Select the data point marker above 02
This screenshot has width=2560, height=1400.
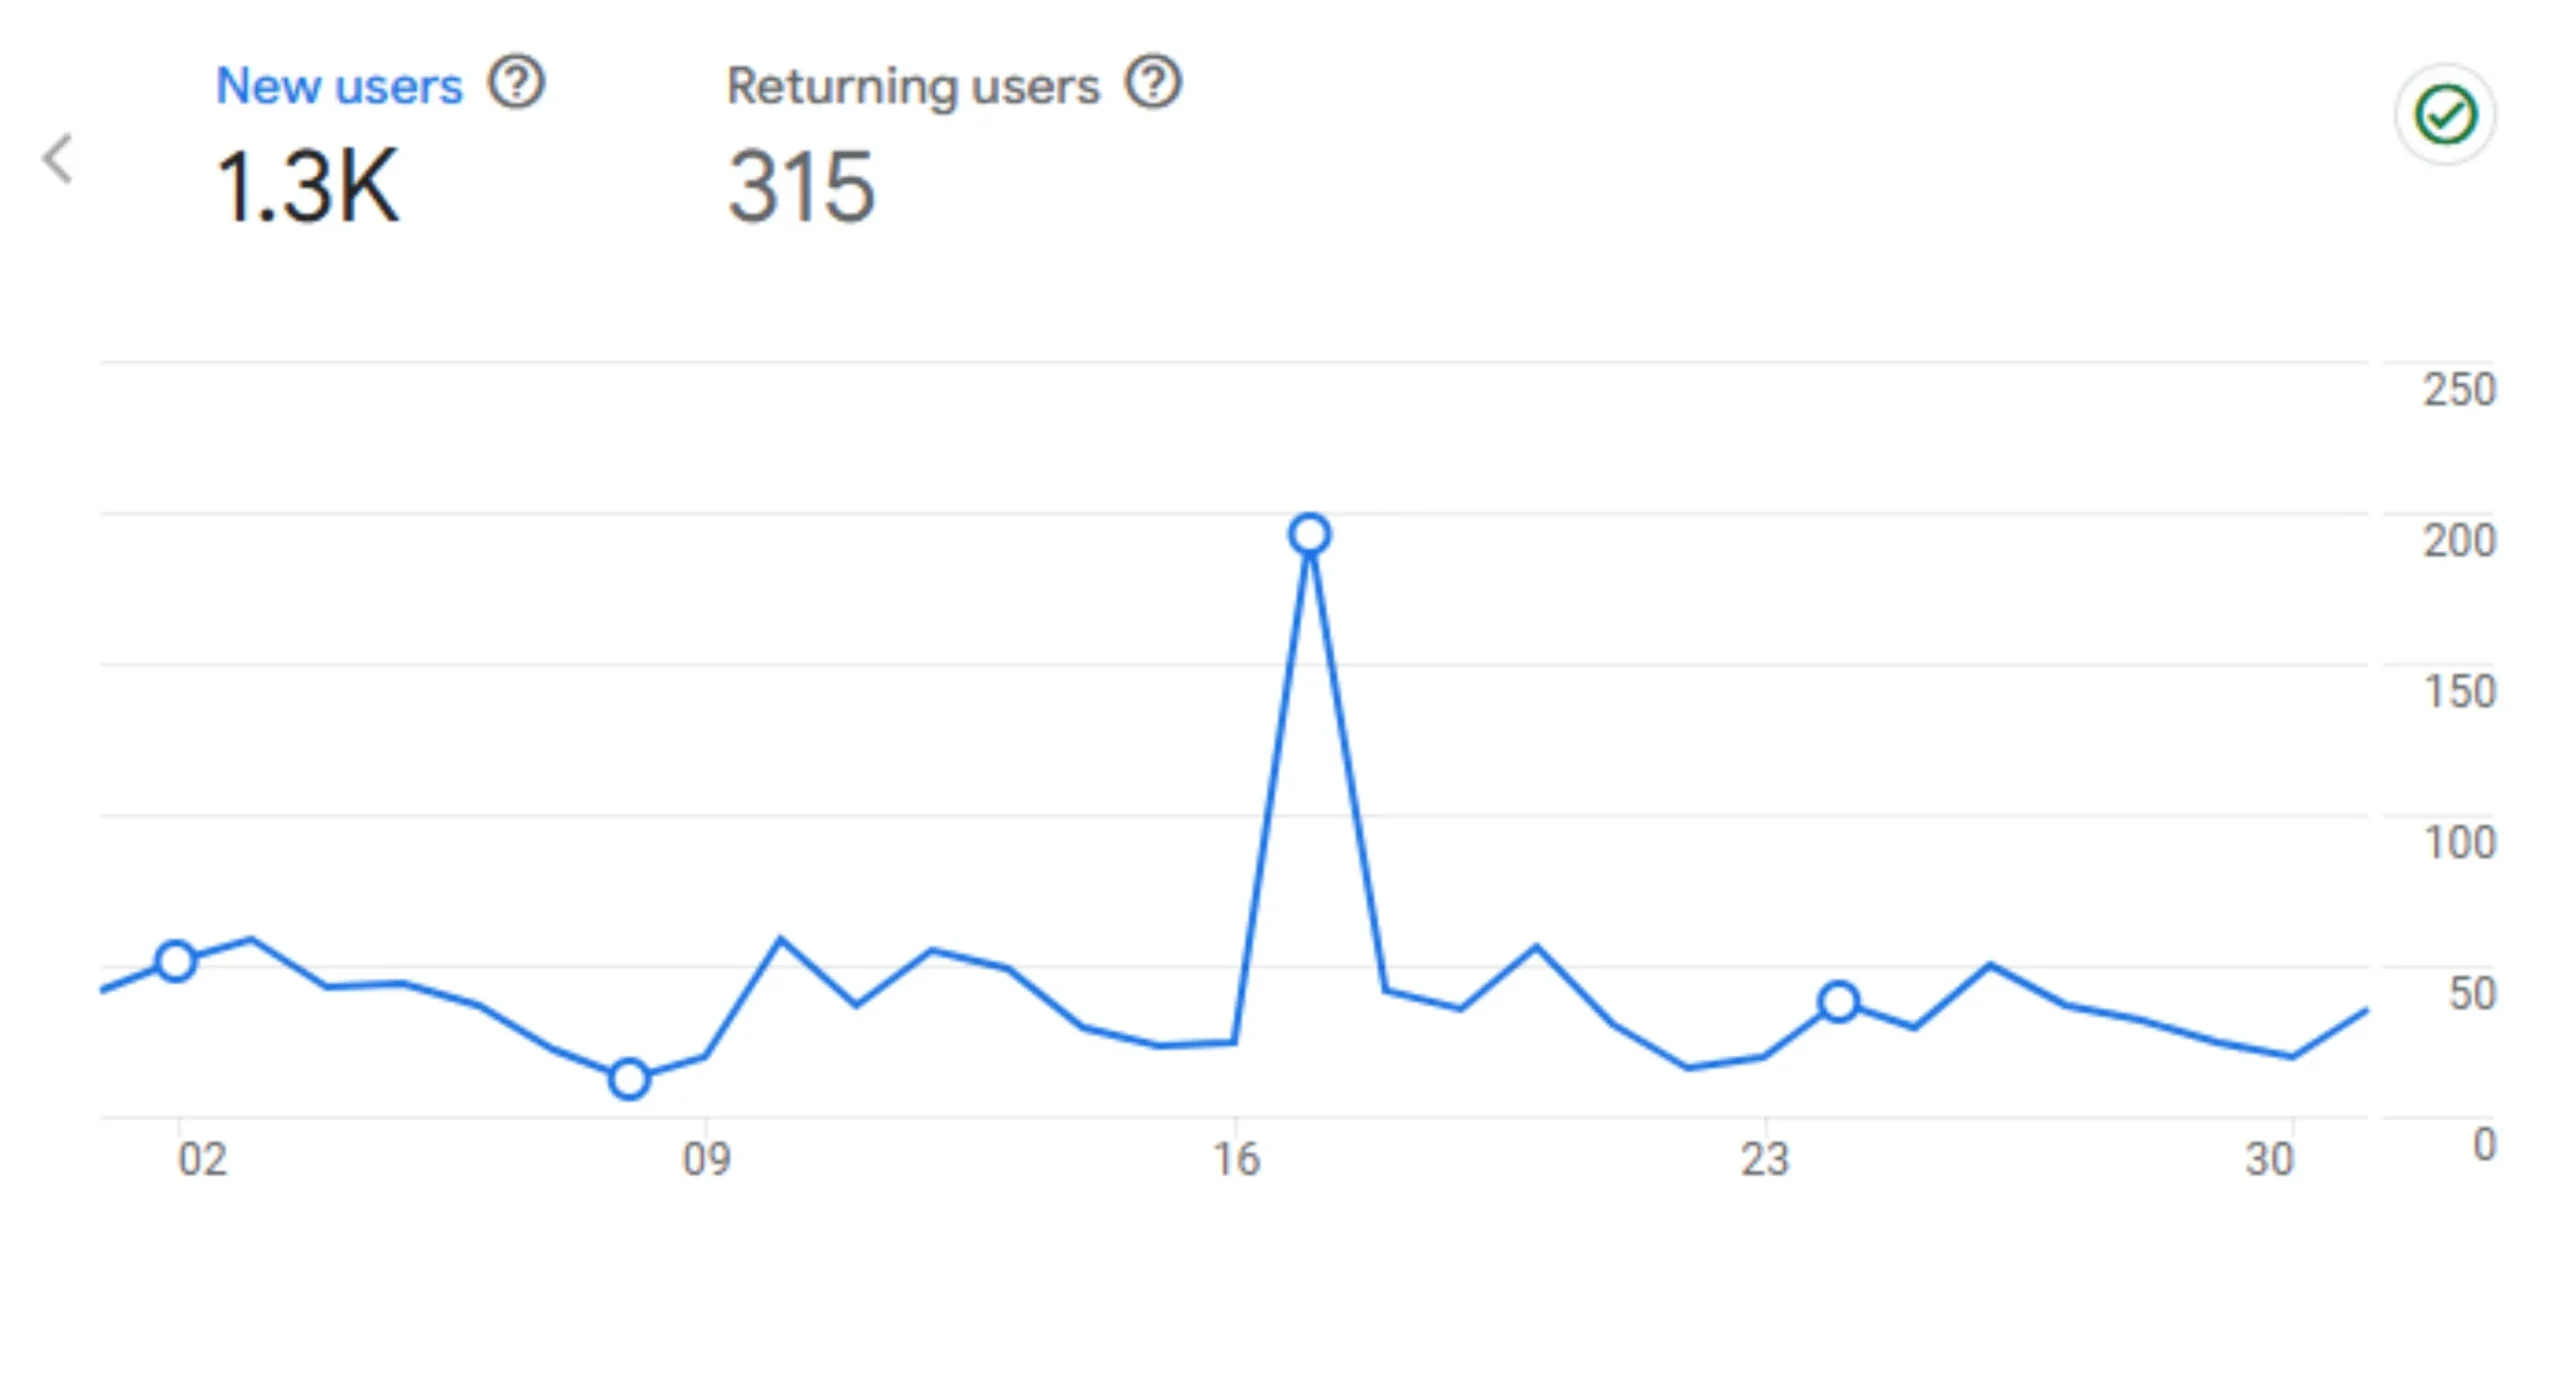point(176,962)
